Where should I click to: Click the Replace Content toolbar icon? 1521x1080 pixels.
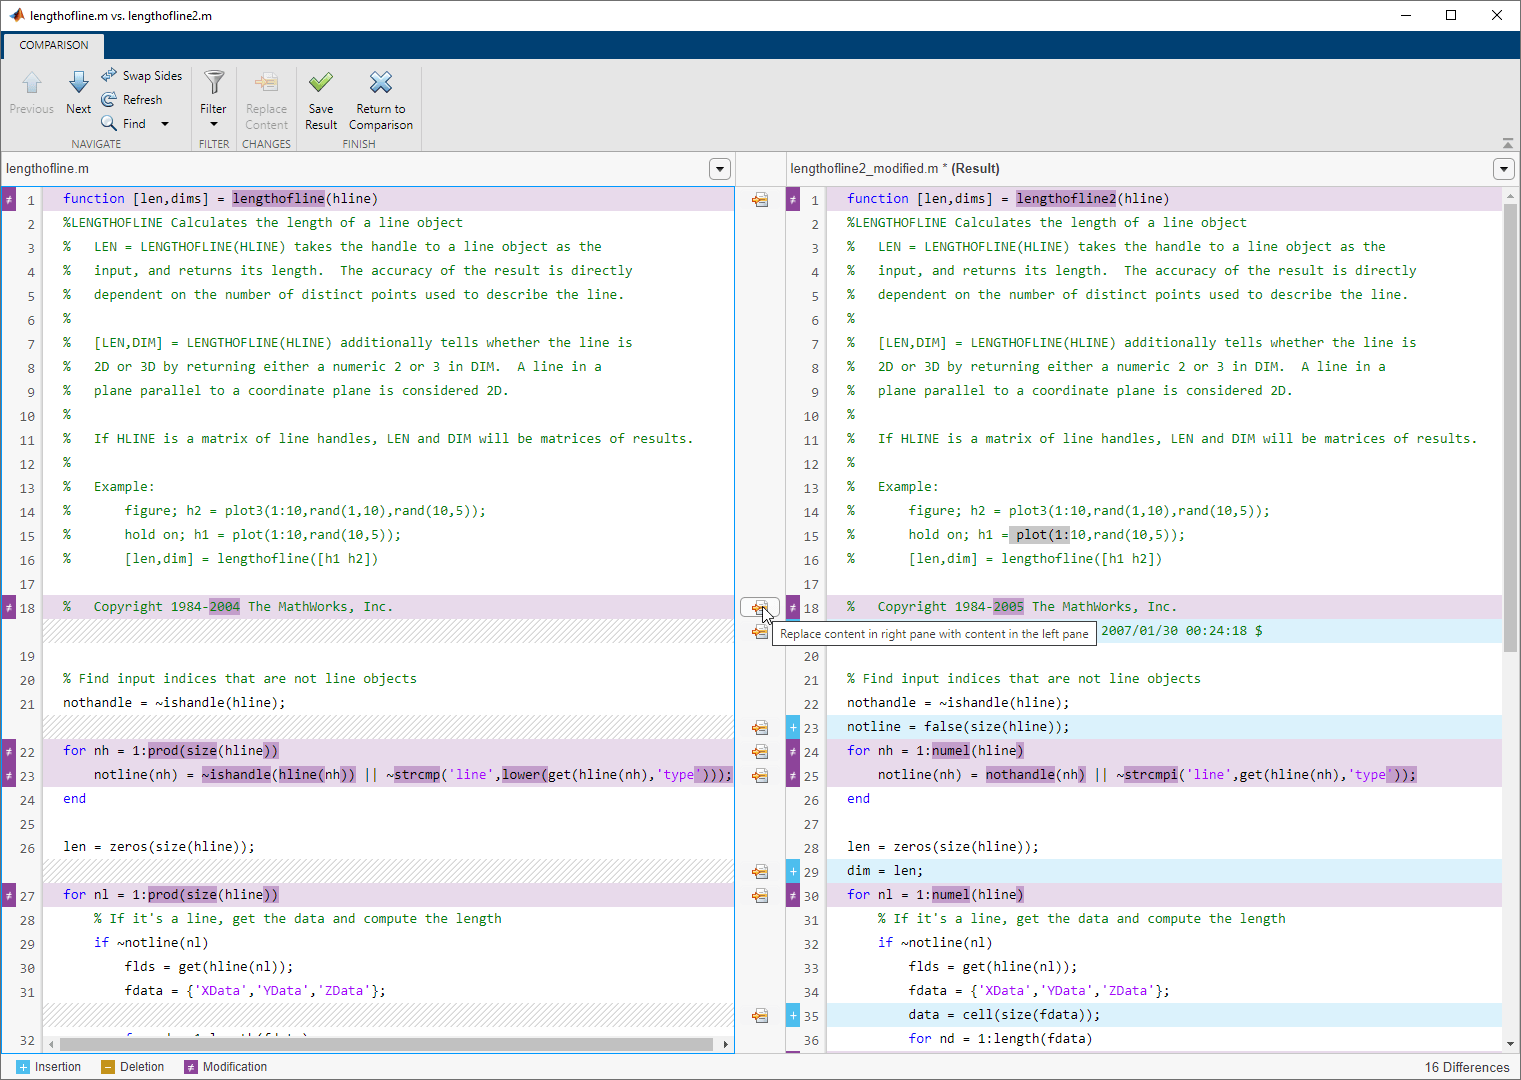pos(266,82)
